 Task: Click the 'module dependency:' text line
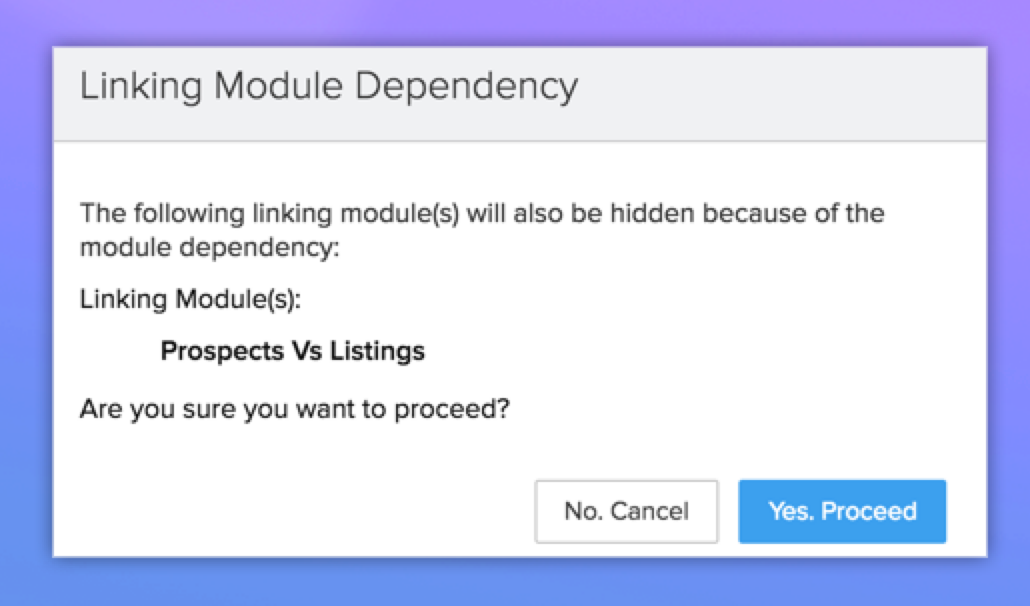pos(210,246)
